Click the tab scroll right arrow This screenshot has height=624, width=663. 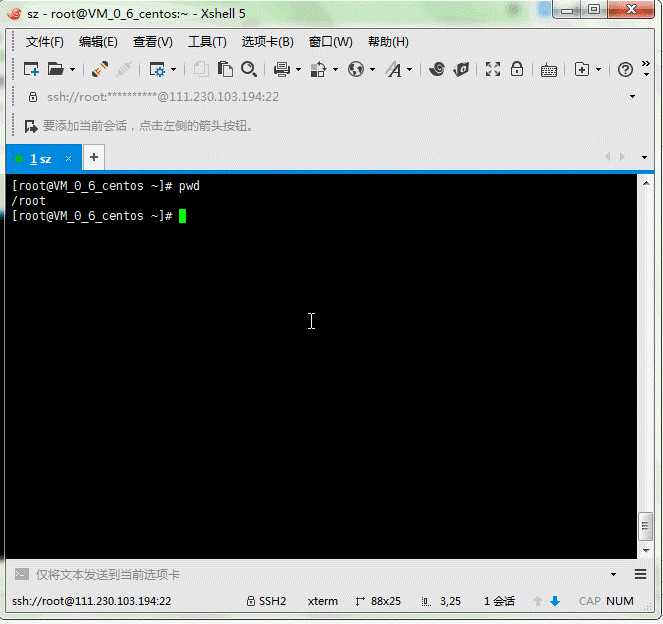tap(622, 157)
